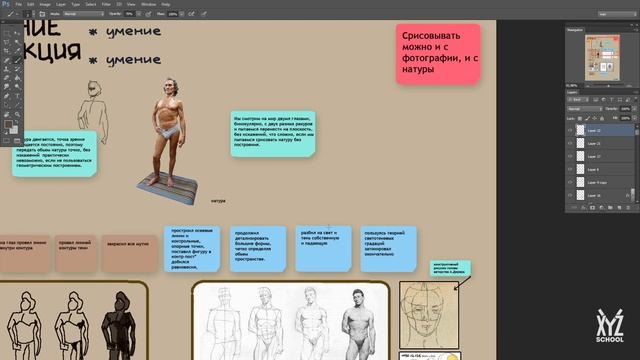Hide the highlighted top layer's eye icon
Image resolution: width=640 pixels, height=360 pixels.
(x=570, y=131)
